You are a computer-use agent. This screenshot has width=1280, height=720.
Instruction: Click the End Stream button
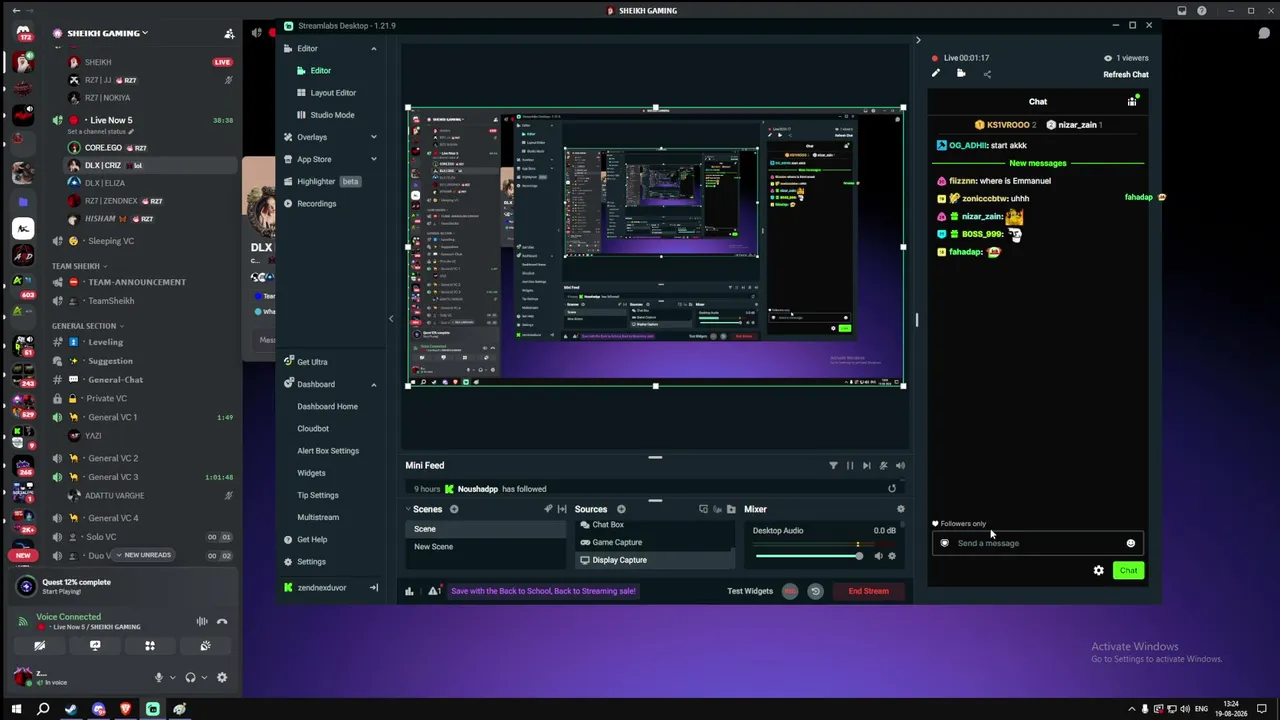click(x=868, y=591)
